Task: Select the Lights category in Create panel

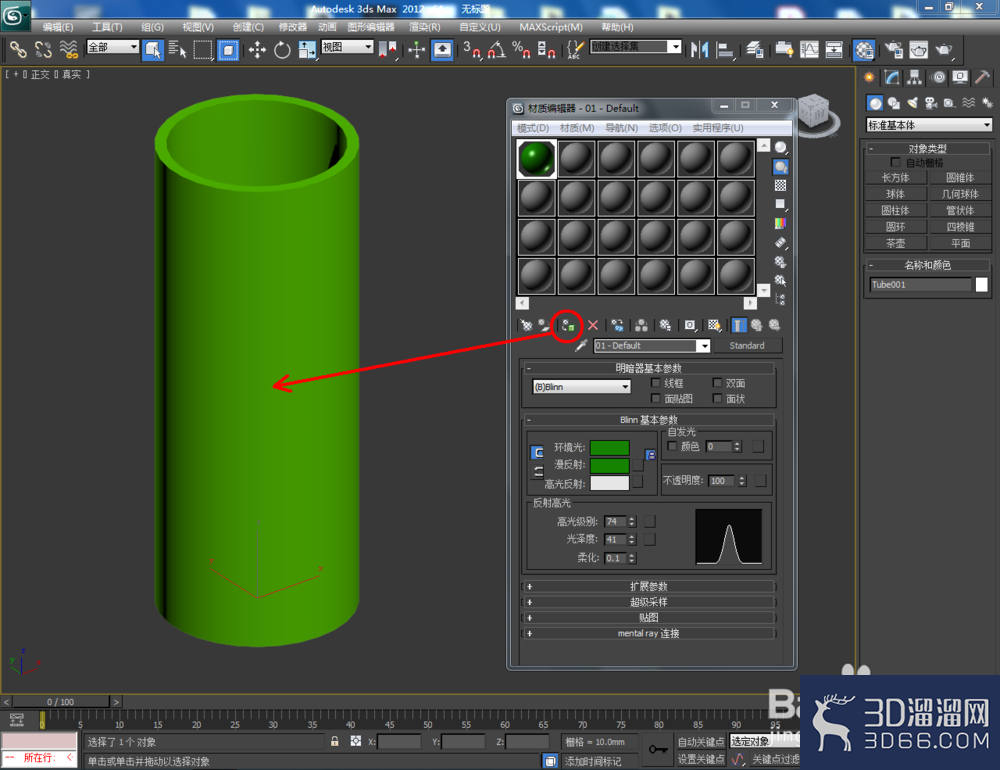Action: pos(913,103)
